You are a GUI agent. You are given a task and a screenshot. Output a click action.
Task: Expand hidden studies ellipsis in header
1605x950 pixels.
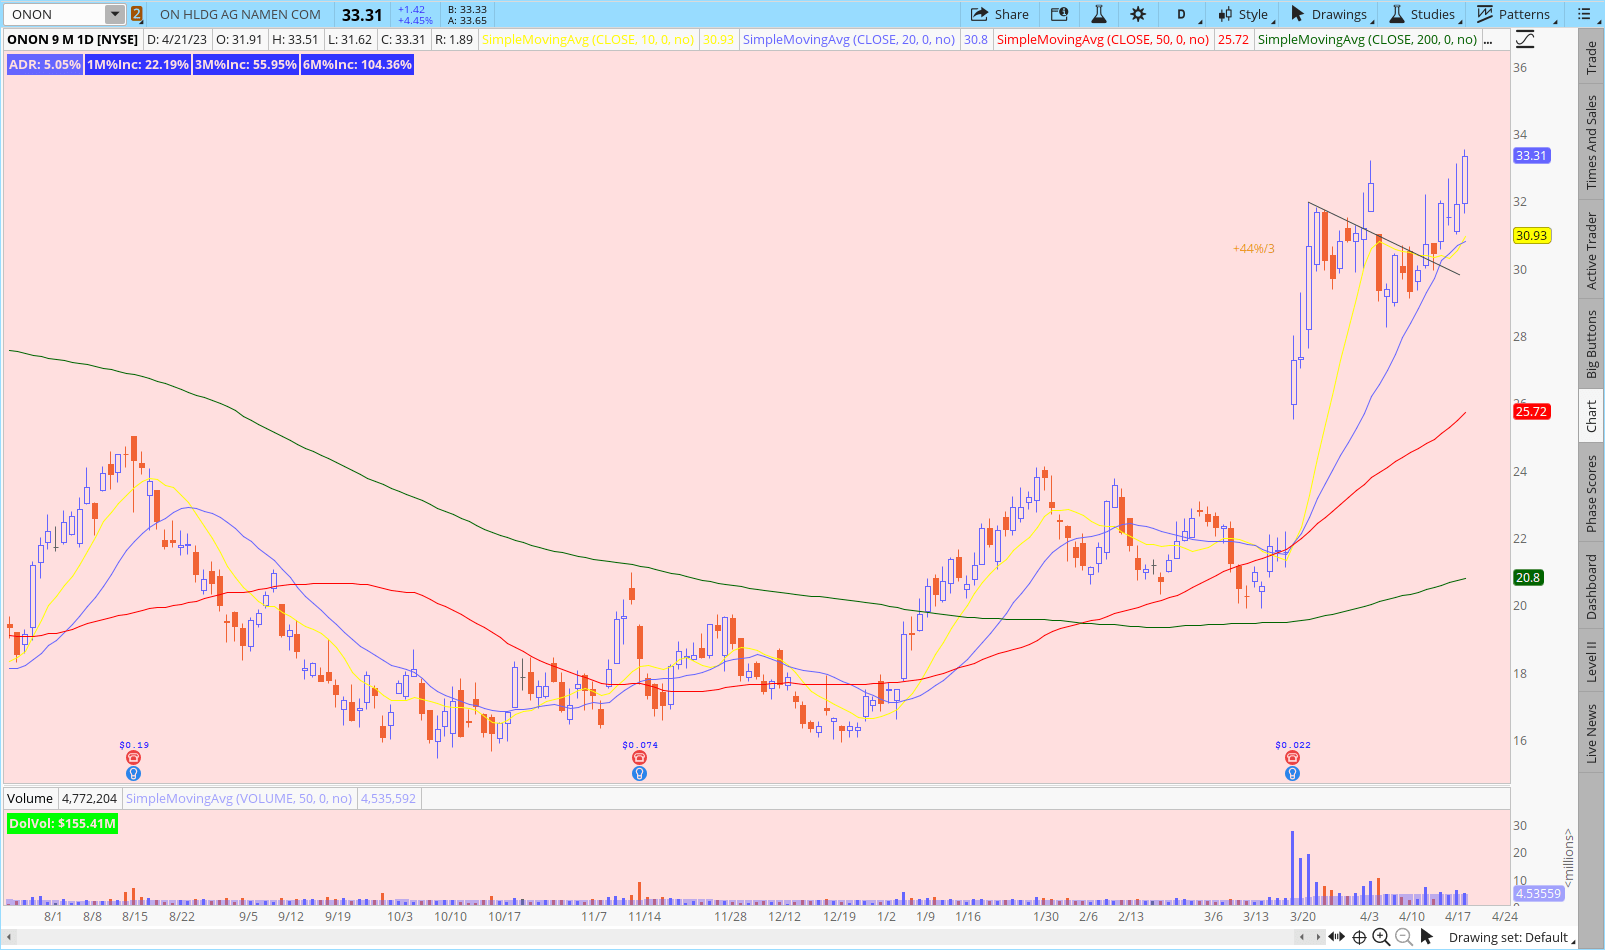tap(1489, 40)
